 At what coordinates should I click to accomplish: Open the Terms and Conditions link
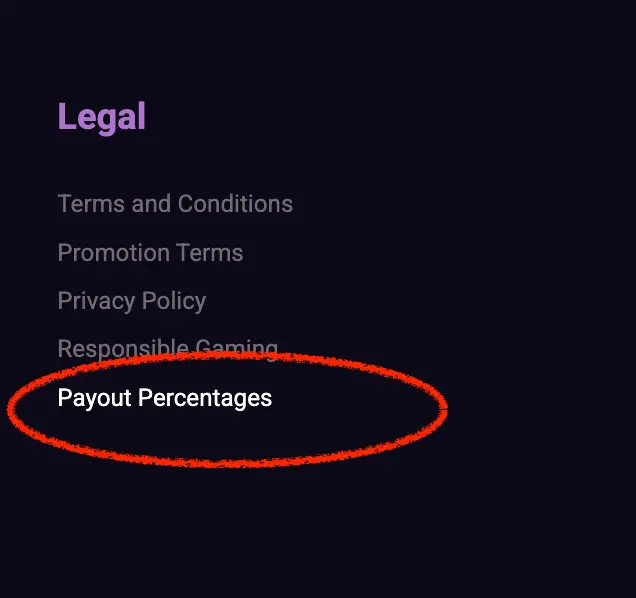[x=175, y=204]
